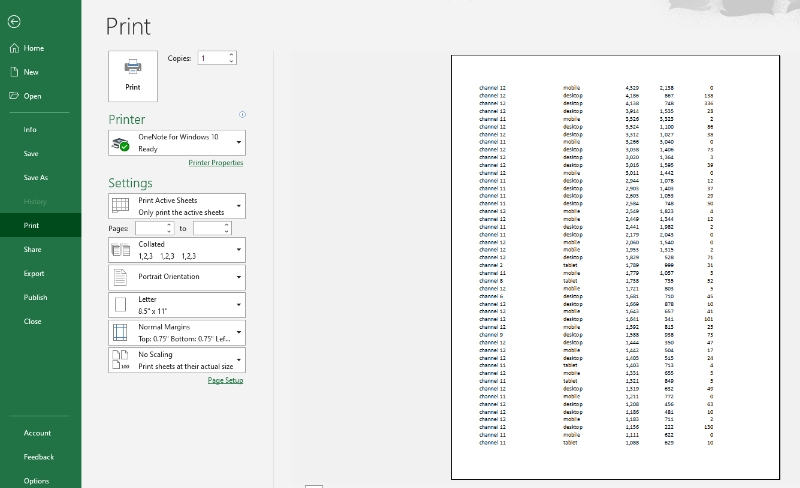Click the Open folder icon
800x488 pixels.
14,96
